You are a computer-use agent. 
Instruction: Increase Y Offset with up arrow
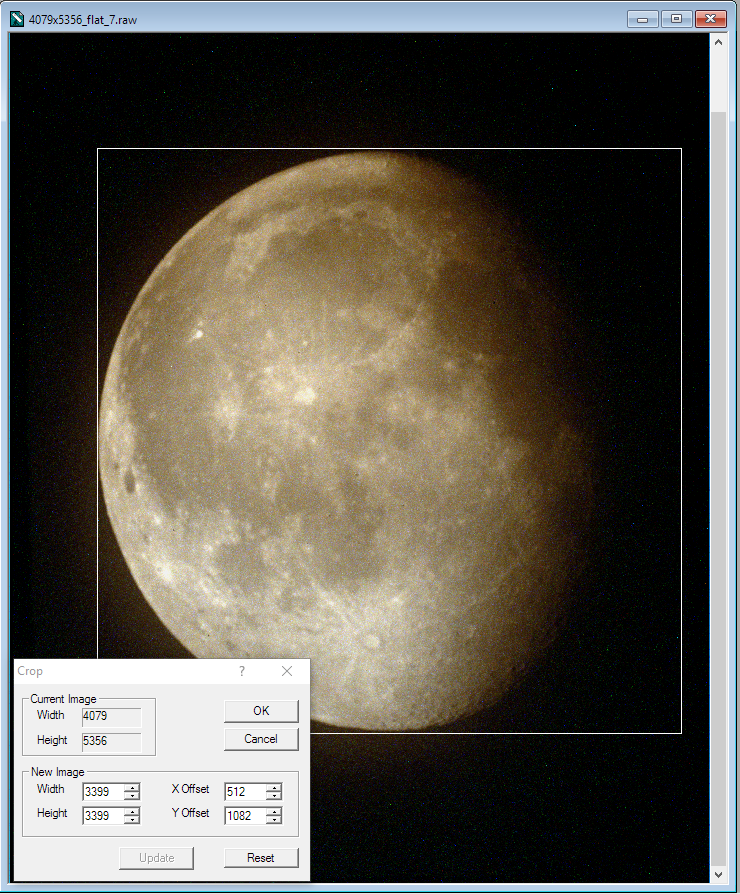click(x=274, y=811)
